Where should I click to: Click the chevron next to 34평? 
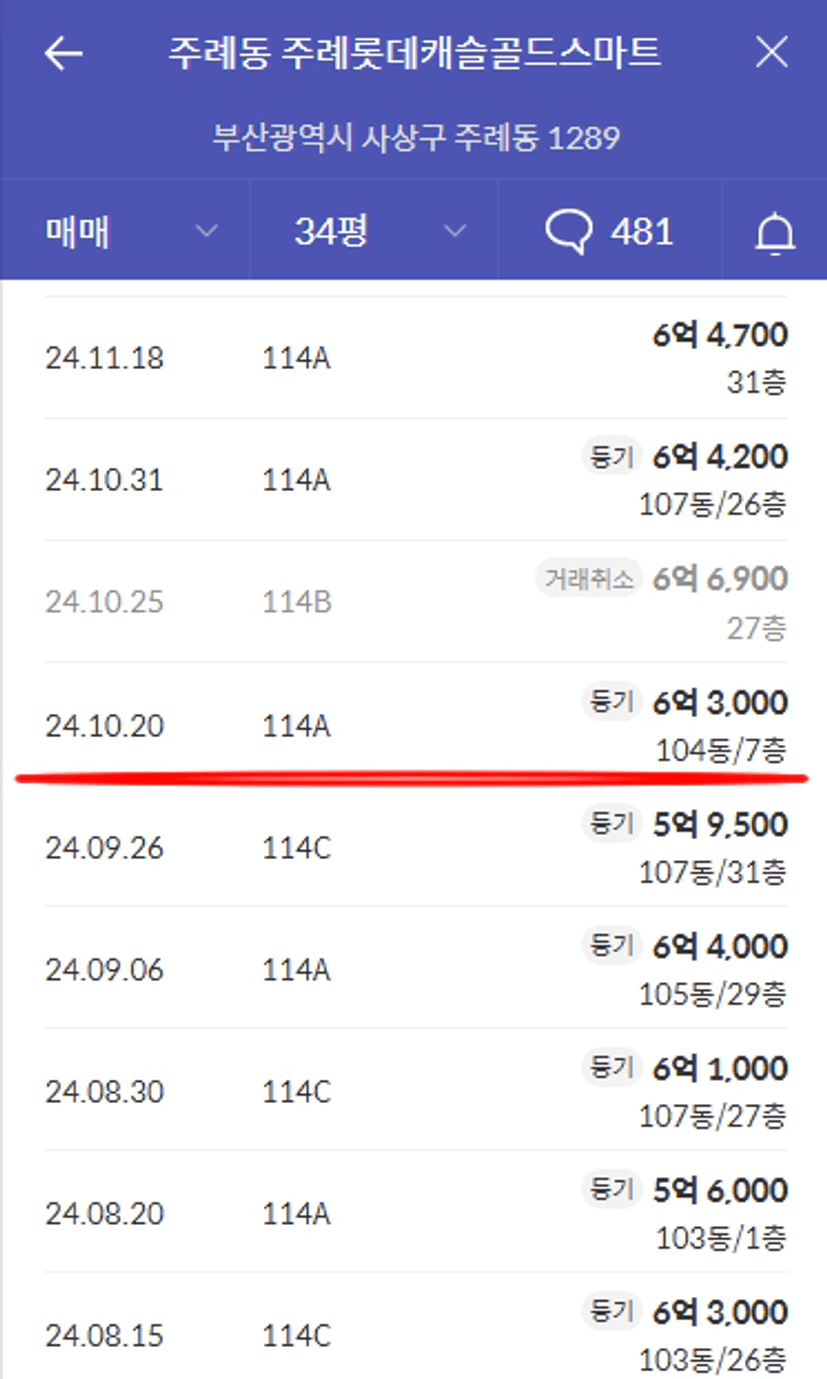point(455,232)
